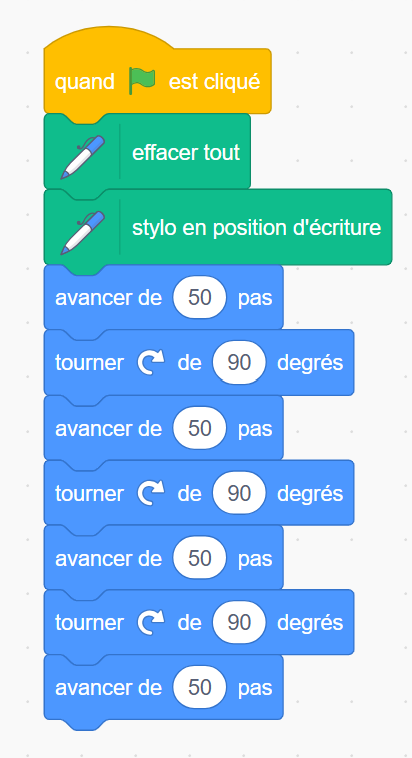
Task: Click the green flag icon in the hat block
Action: click(142, 81)
